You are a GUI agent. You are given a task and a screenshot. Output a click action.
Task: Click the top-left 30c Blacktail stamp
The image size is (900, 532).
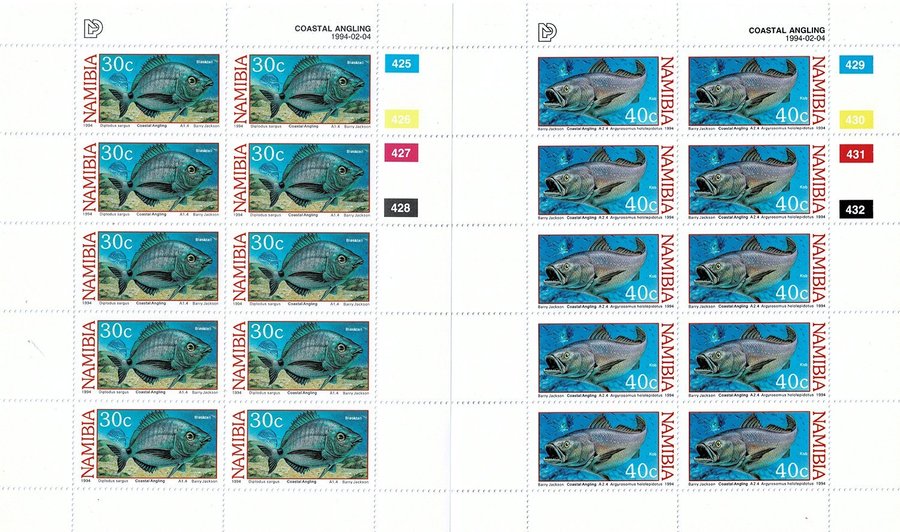pos(150,91)
